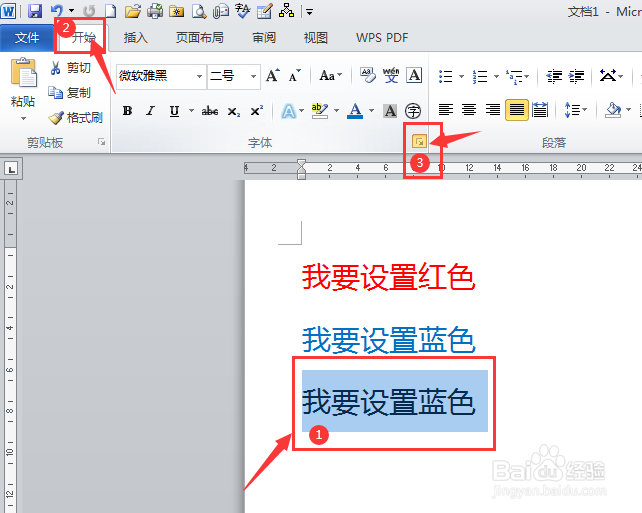This screenshot has height=513, width=642.
Task: Click the Open folder icon
Action: (x=132, y=11)
